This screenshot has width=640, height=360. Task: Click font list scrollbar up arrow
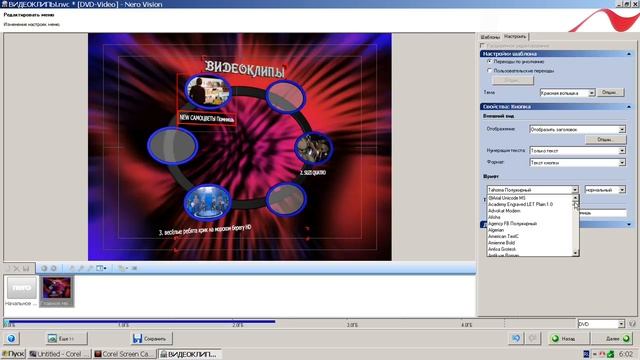tap(575, 198)
